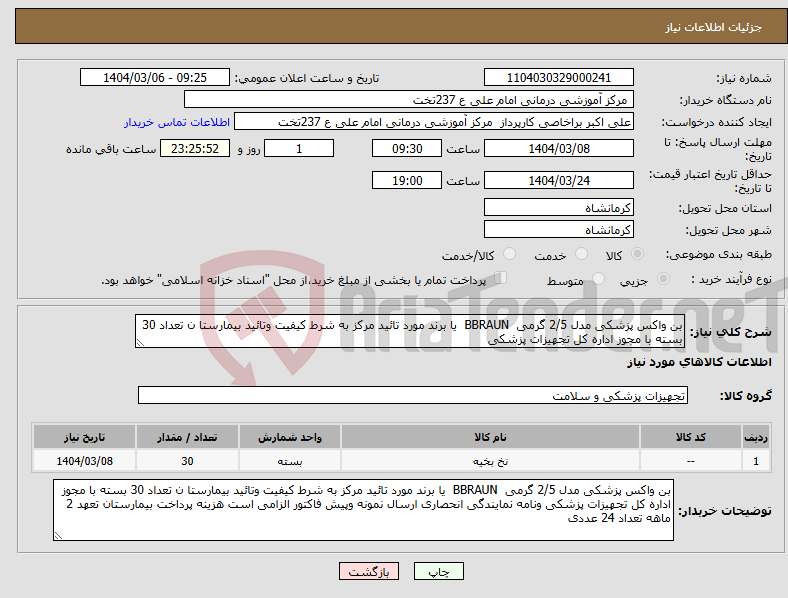Click the response deadline date 1404/03/08 field
The width and height of the screenshot is (788, 598).
[x=558, y=148]
